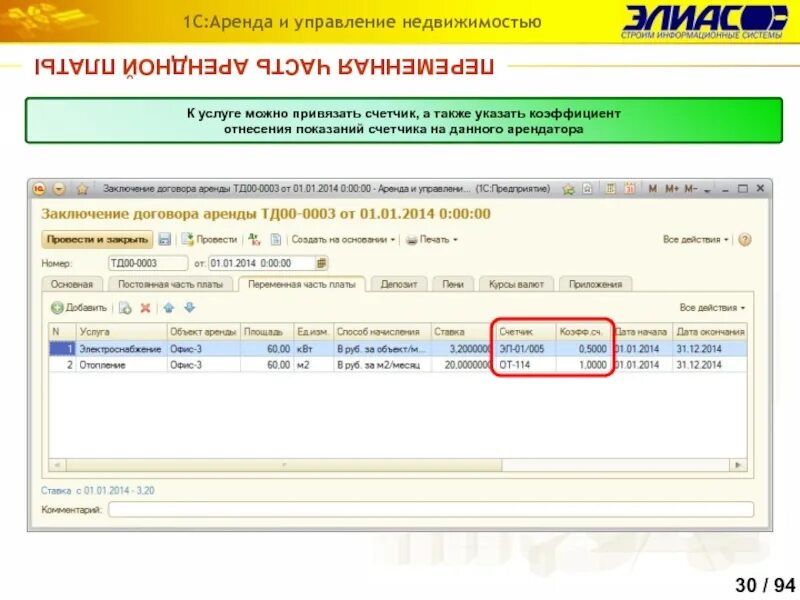800x600 pixels.
Task: Open the date picker calendar icon by date field
Action: click(321, 263)
